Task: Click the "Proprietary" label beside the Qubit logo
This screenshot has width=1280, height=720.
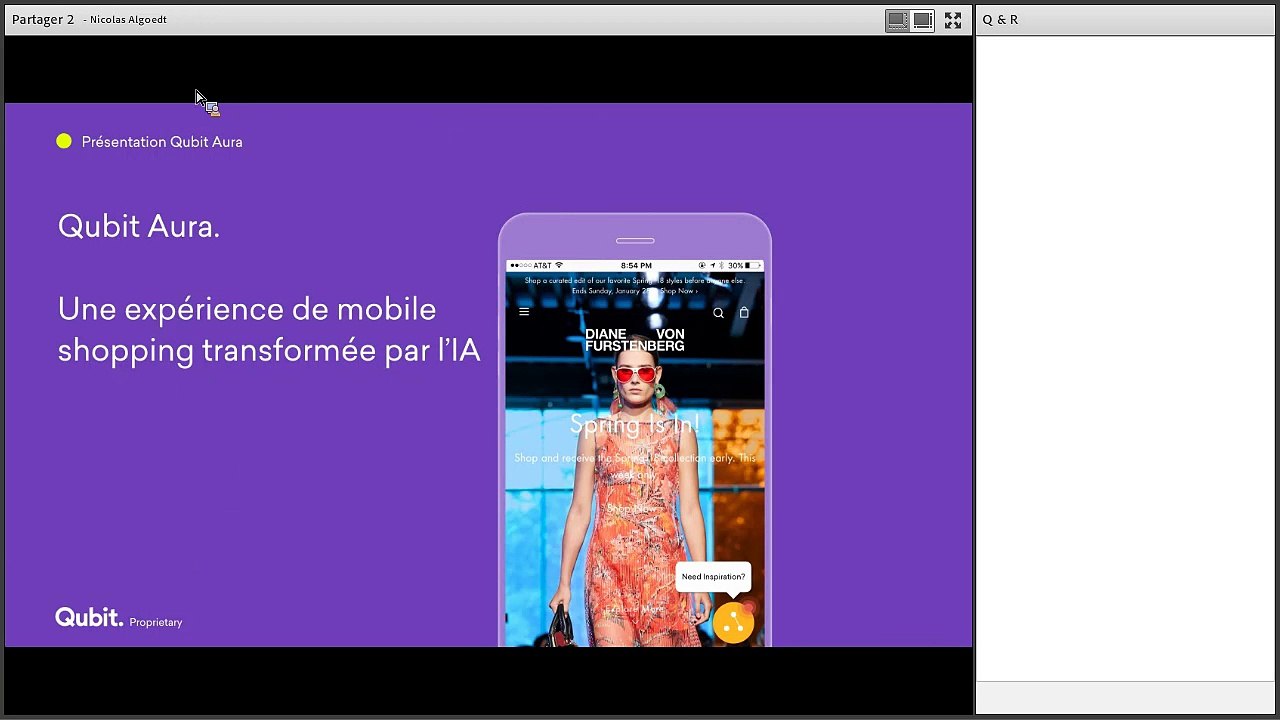Action: (x=156, y=622)
